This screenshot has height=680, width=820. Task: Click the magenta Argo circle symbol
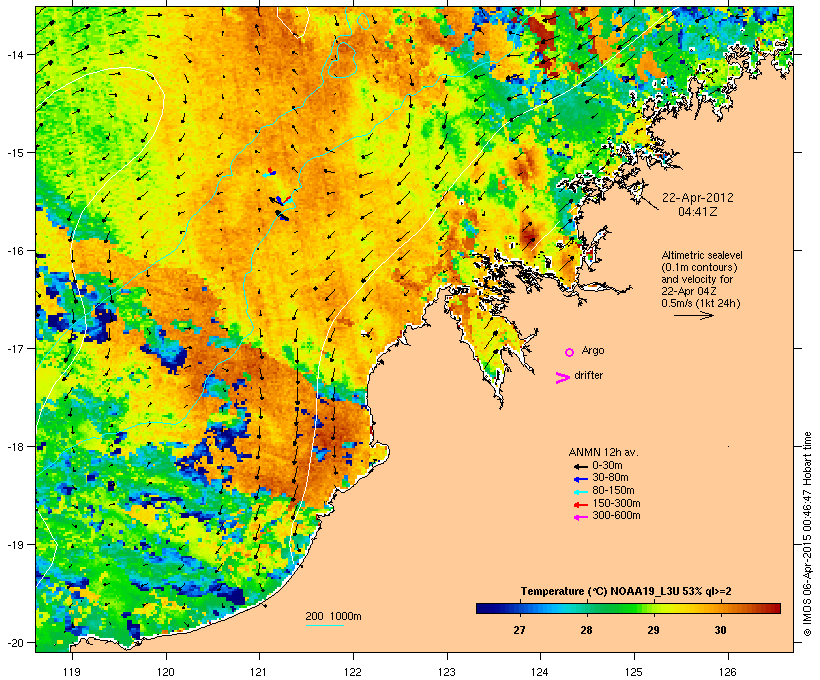coord(570,352)
